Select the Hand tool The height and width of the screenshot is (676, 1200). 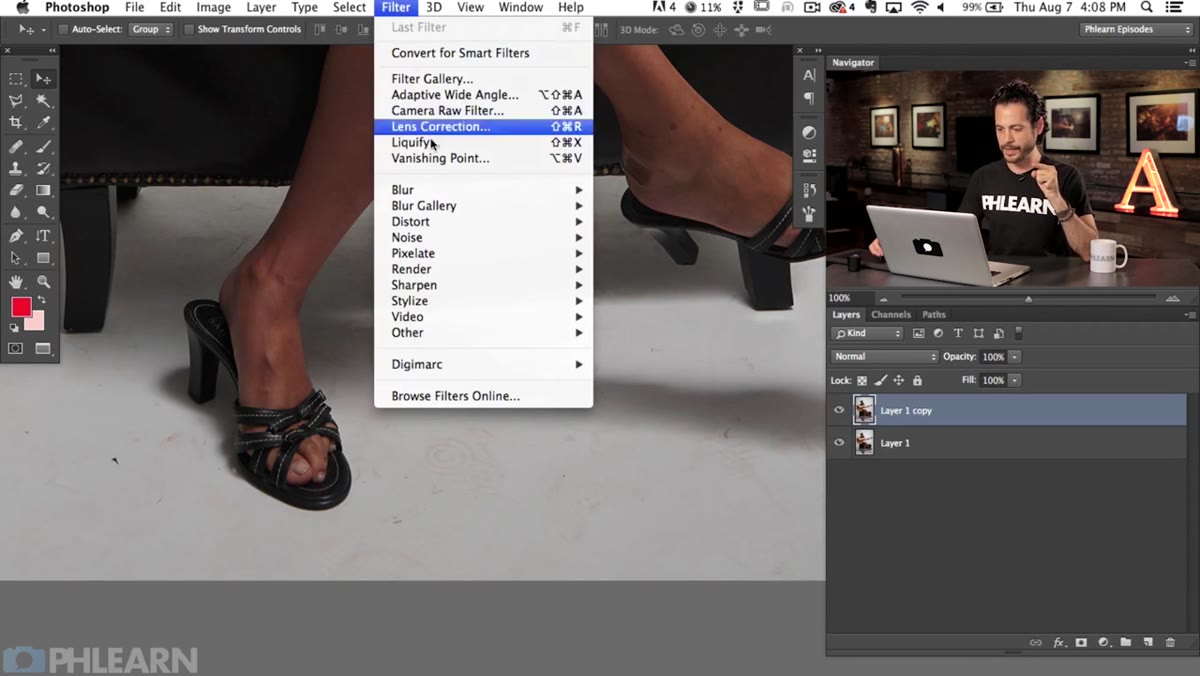pos(16,282)
